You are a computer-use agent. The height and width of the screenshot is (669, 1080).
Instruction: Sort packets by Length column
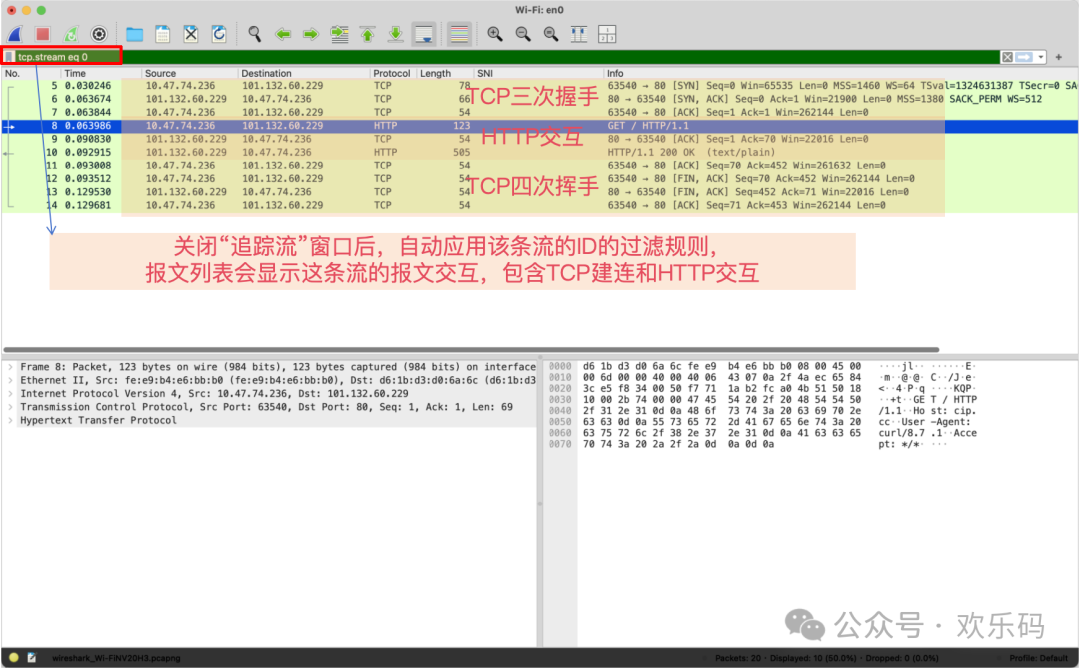point(445,73)
